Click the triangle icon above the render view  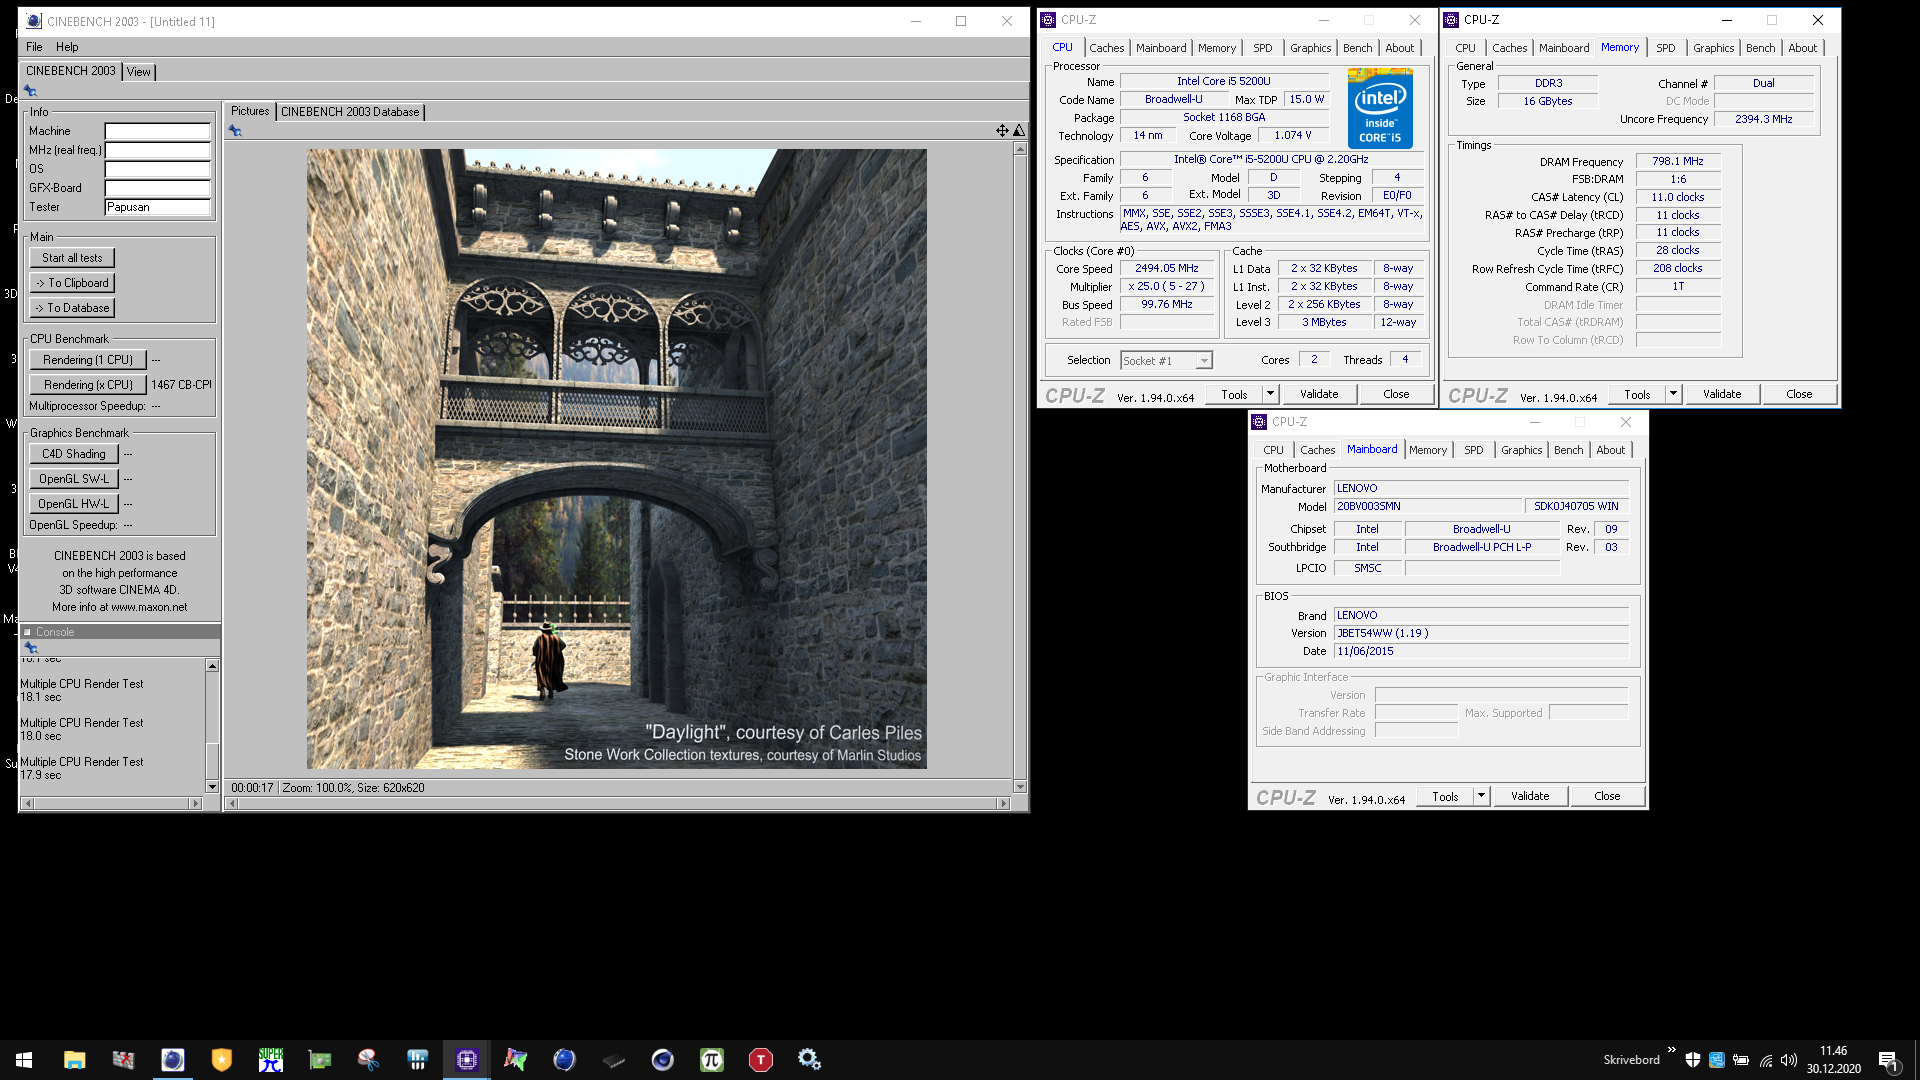point(1019,131)
